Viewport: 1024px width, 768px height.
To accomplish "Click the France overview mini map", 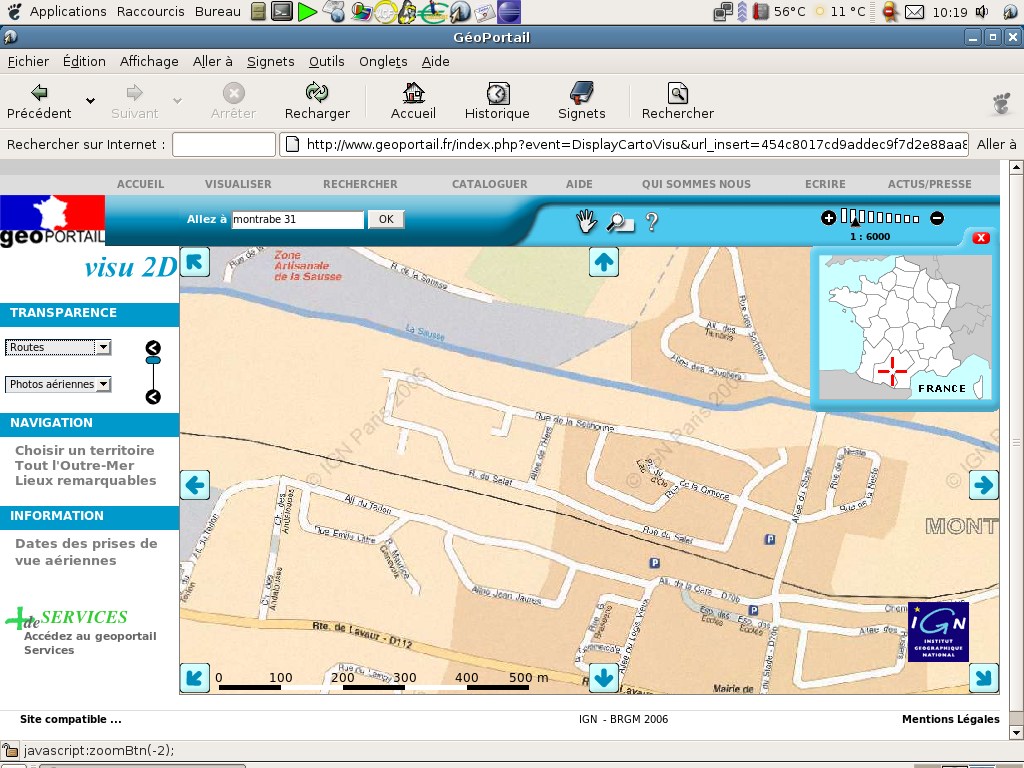I will [x=905, y=327].
